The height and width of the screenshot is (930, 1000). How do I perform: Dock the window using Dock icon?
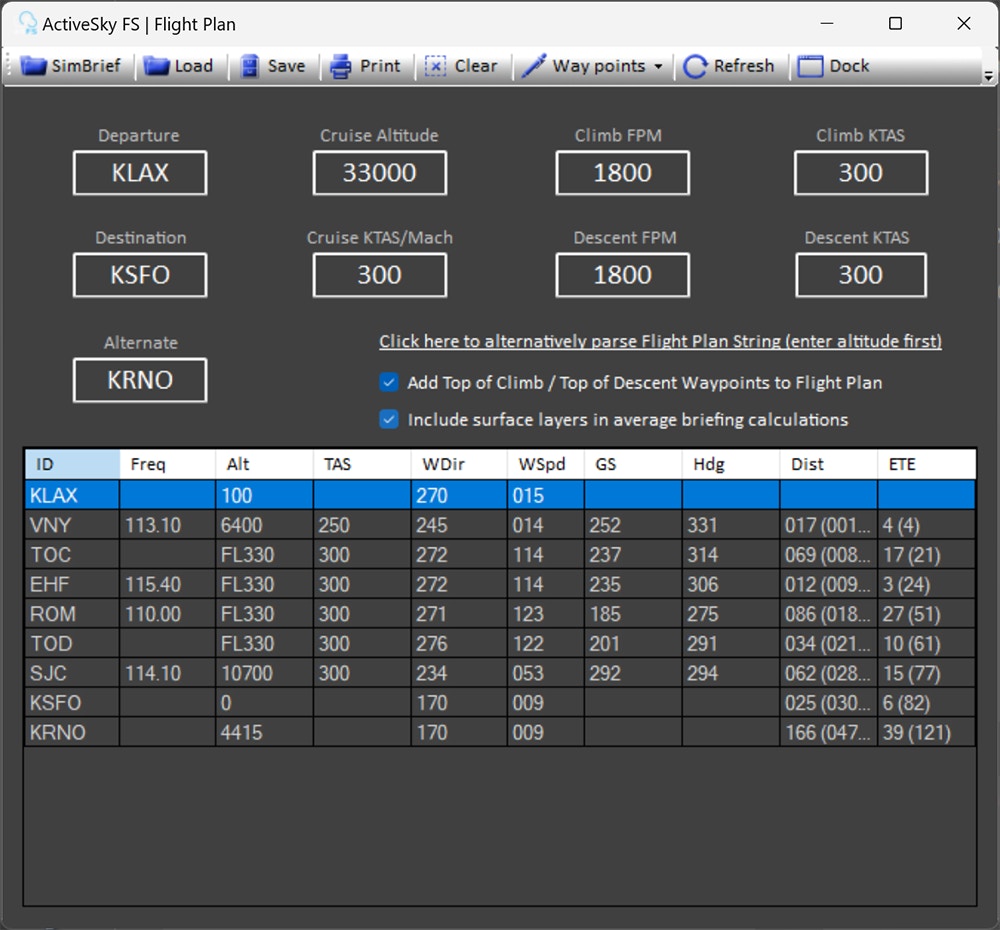[x=810, y=66]
